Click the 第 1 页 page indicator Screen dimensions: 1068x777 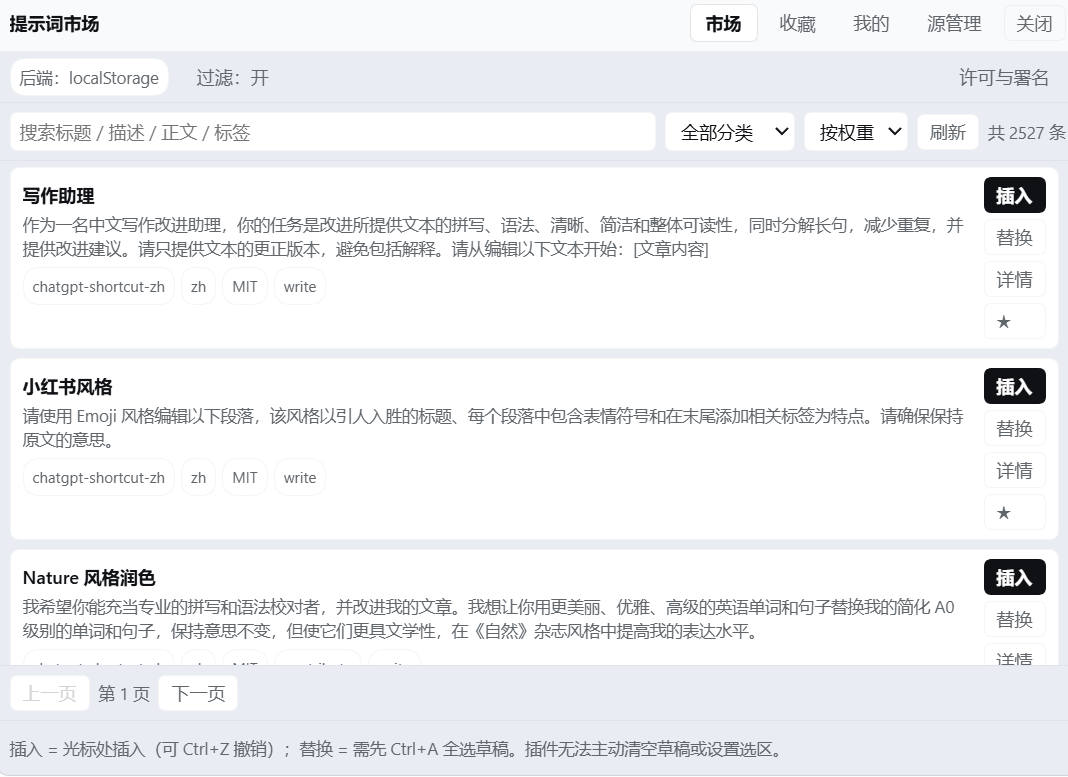124,693
